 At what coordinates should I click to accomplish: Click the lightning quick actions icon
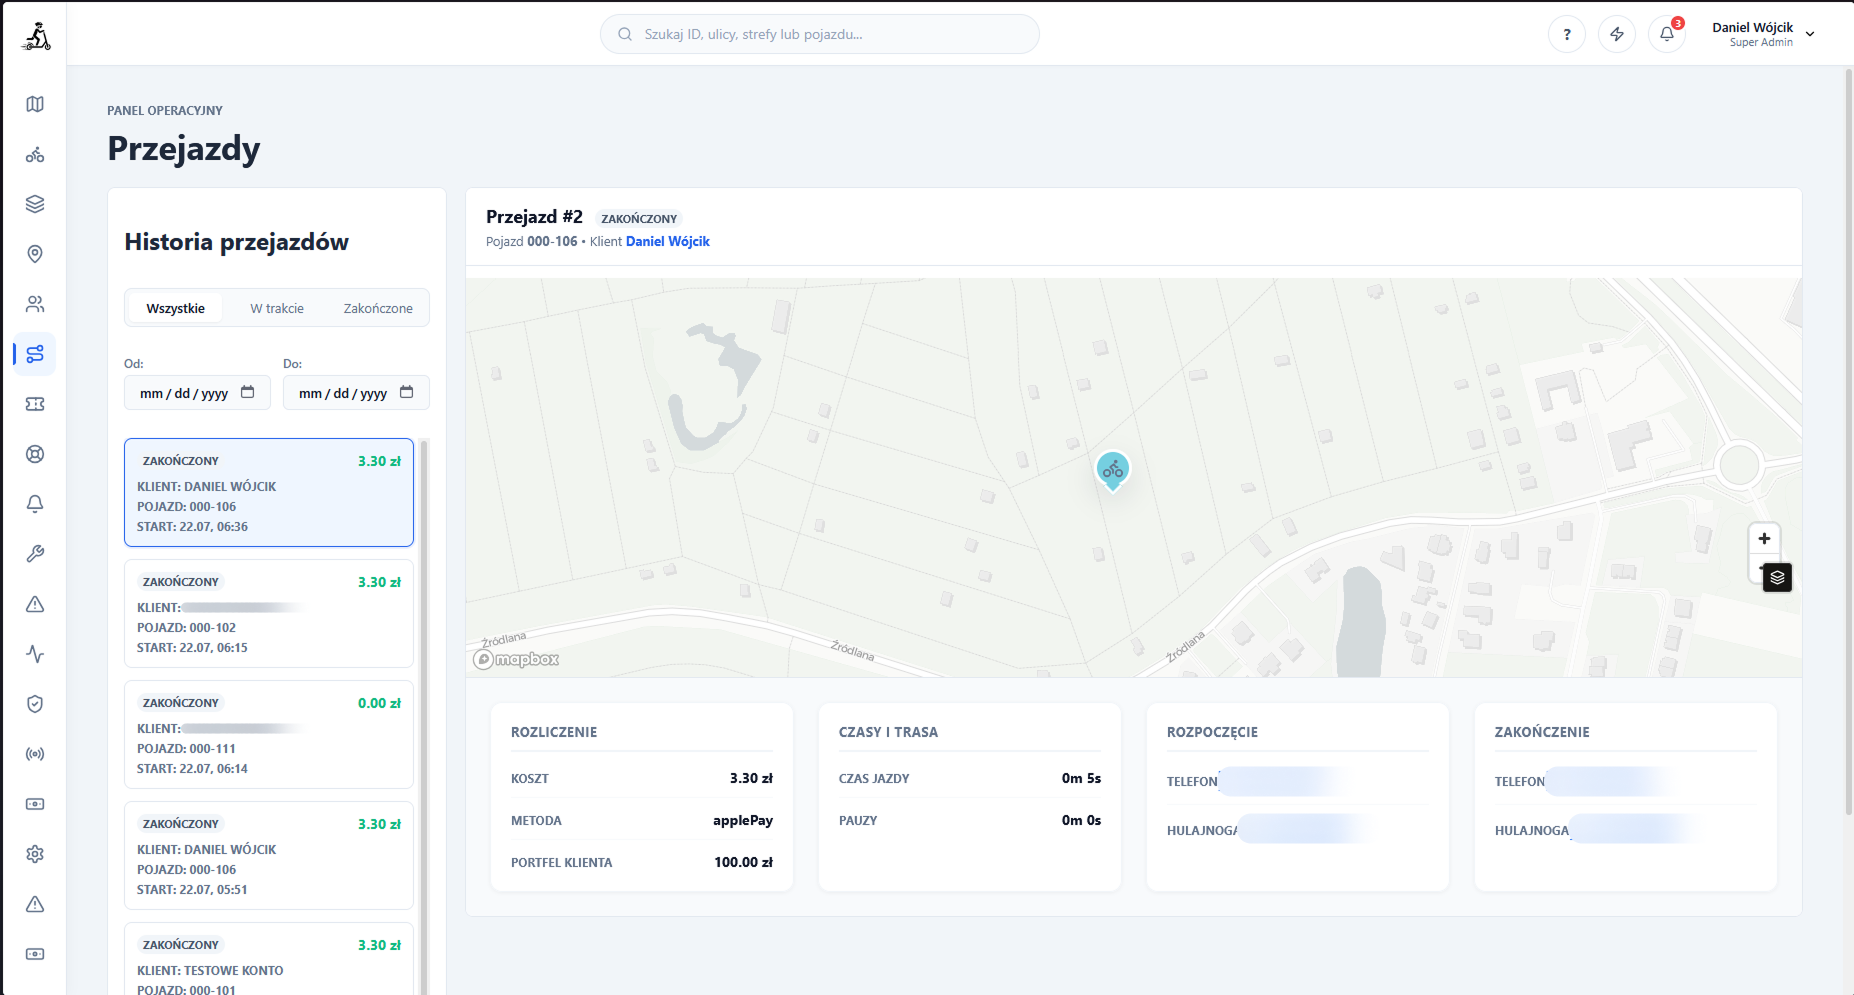pyautogui.click(x=1617, y=34)
